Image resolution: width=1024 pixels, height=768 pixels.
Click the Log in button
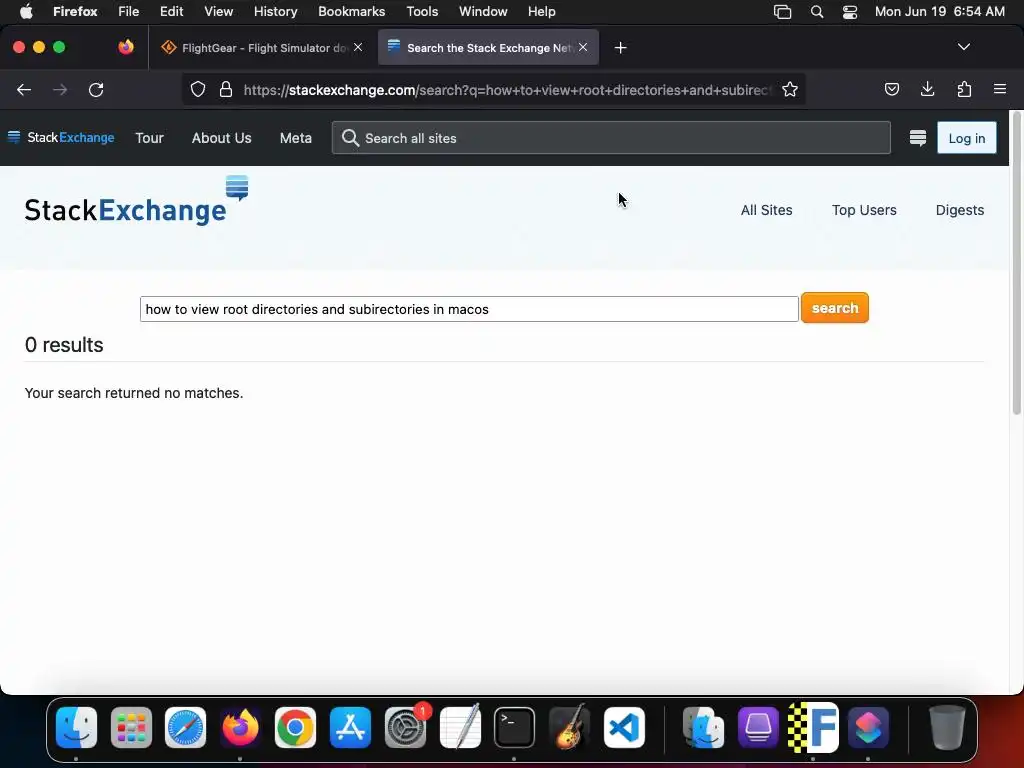coord(967,138)
